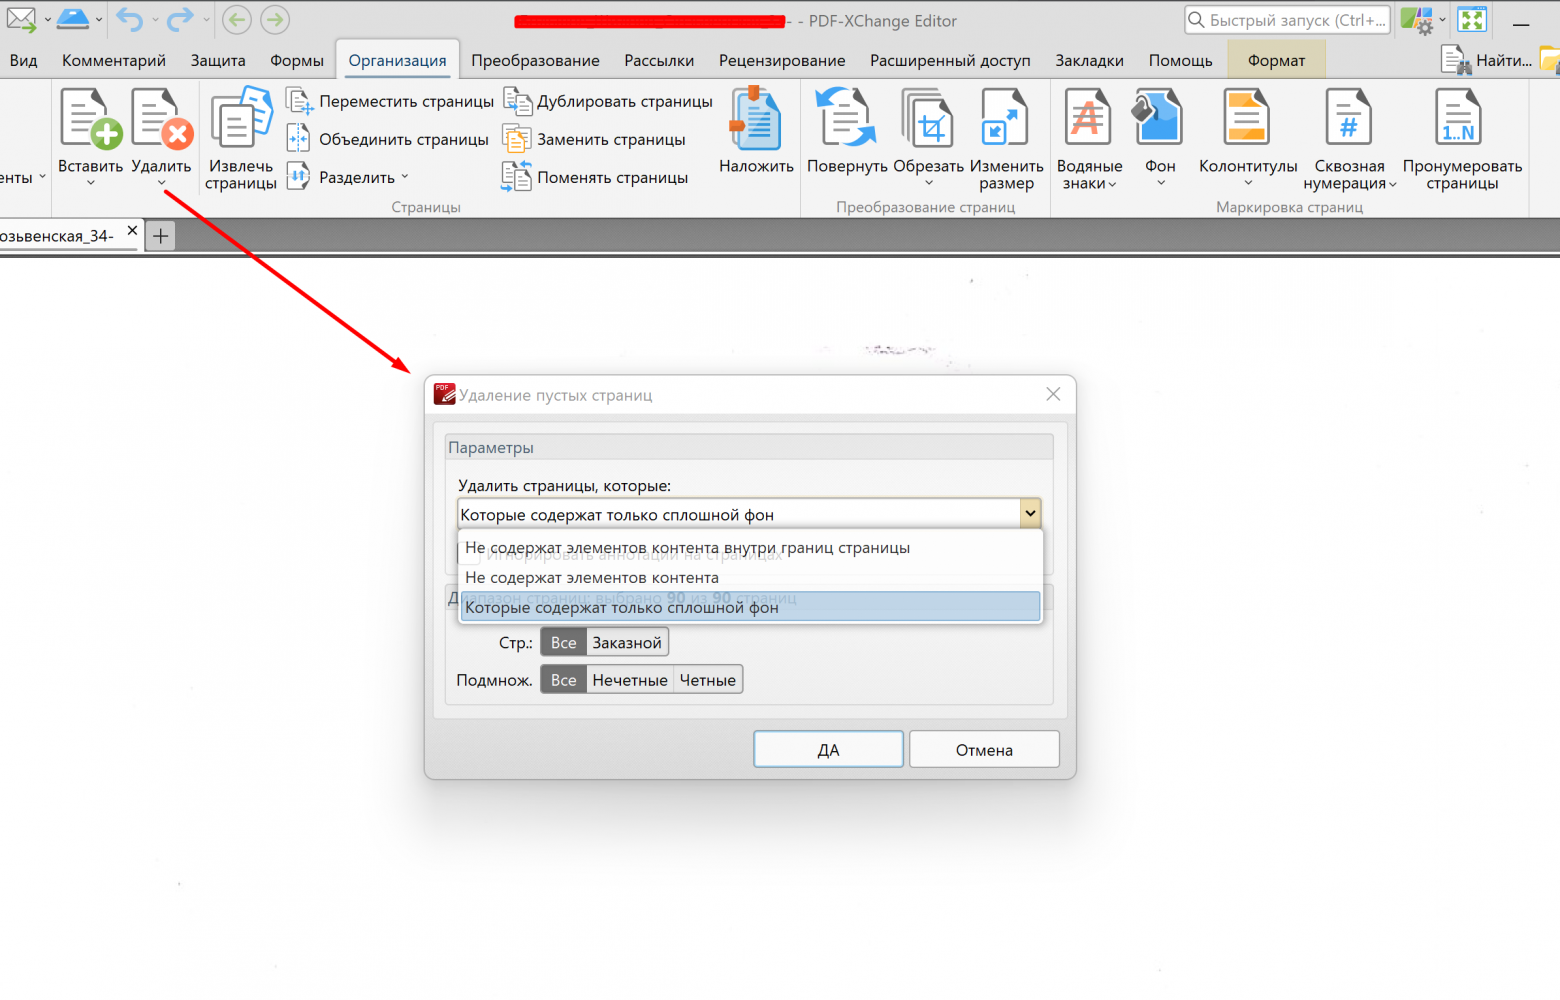The width and height of the screenshot is (1560, 1000).
Task: Click the full screen mode icon
Action: coord(1472,19)
